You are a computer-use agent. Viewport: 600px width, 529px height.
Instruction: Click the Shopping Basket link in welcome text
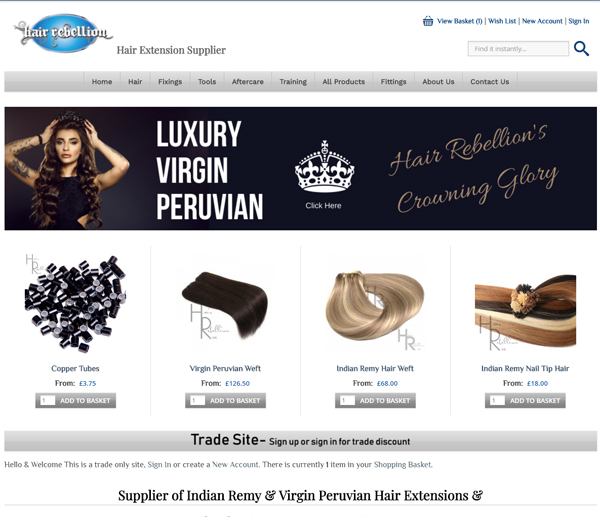click(x=403, y=464)
